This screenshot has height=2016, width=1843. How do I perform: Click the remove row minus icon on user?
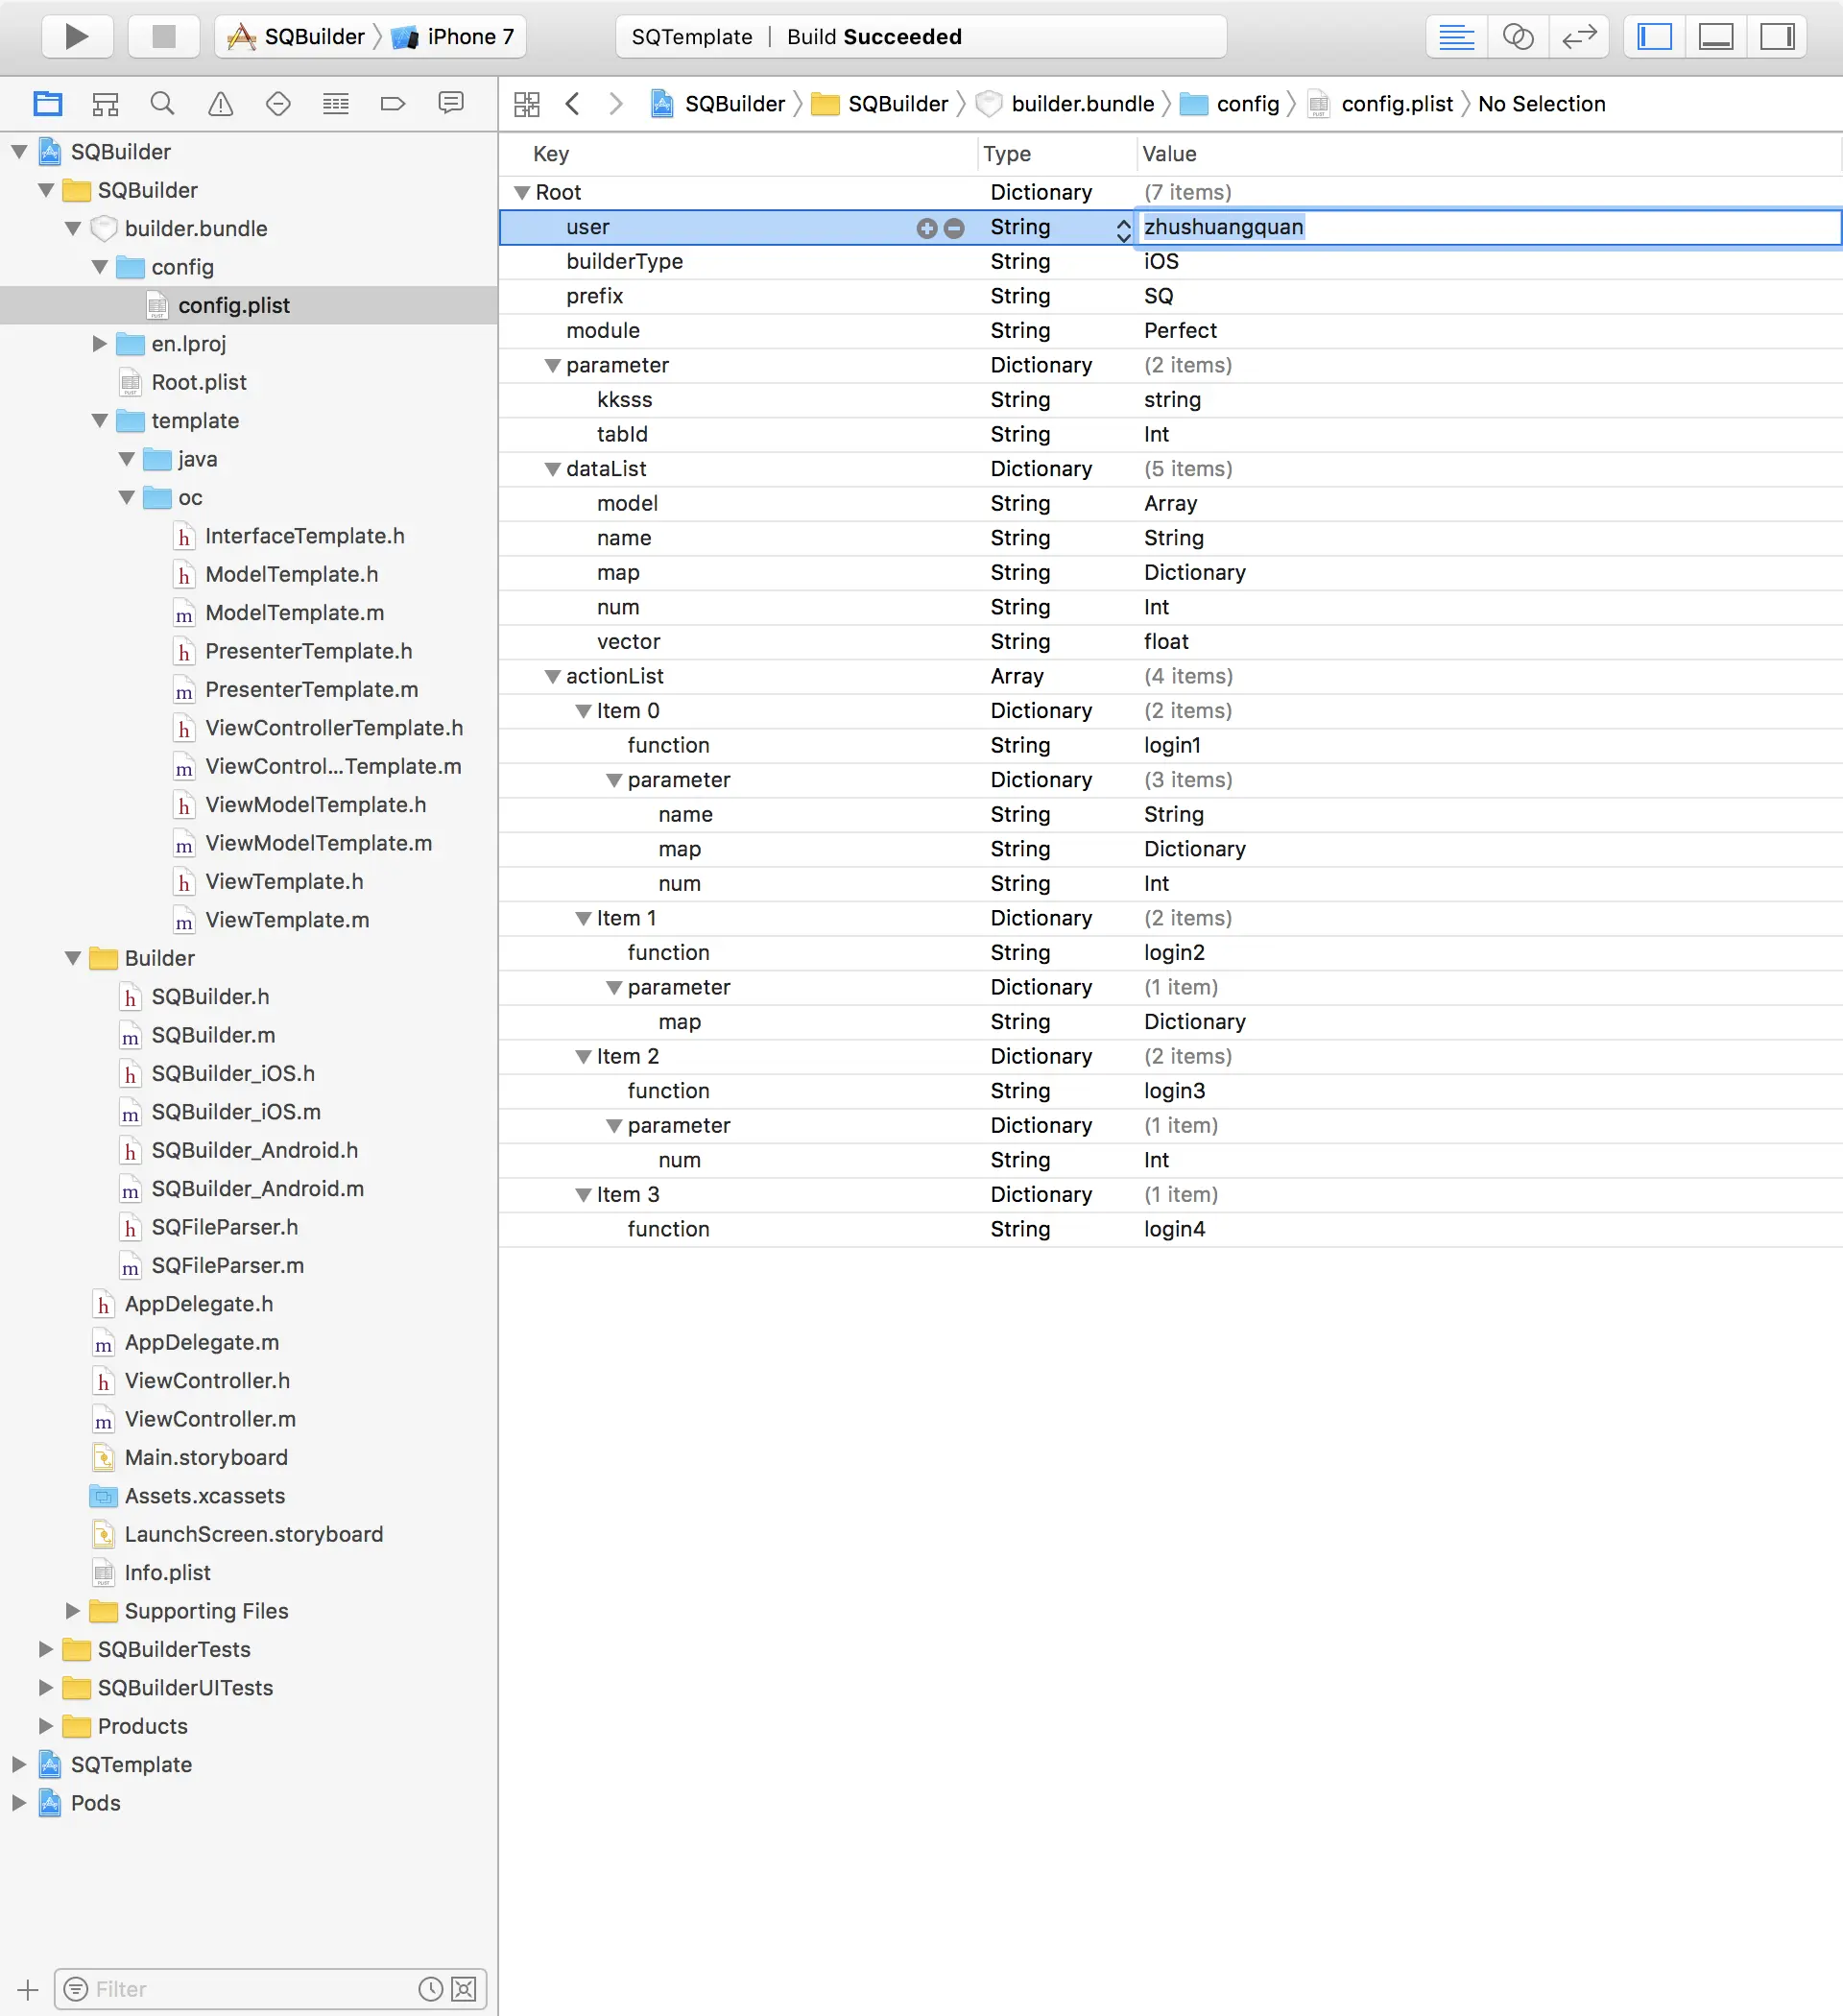click(x=954, y=228)
